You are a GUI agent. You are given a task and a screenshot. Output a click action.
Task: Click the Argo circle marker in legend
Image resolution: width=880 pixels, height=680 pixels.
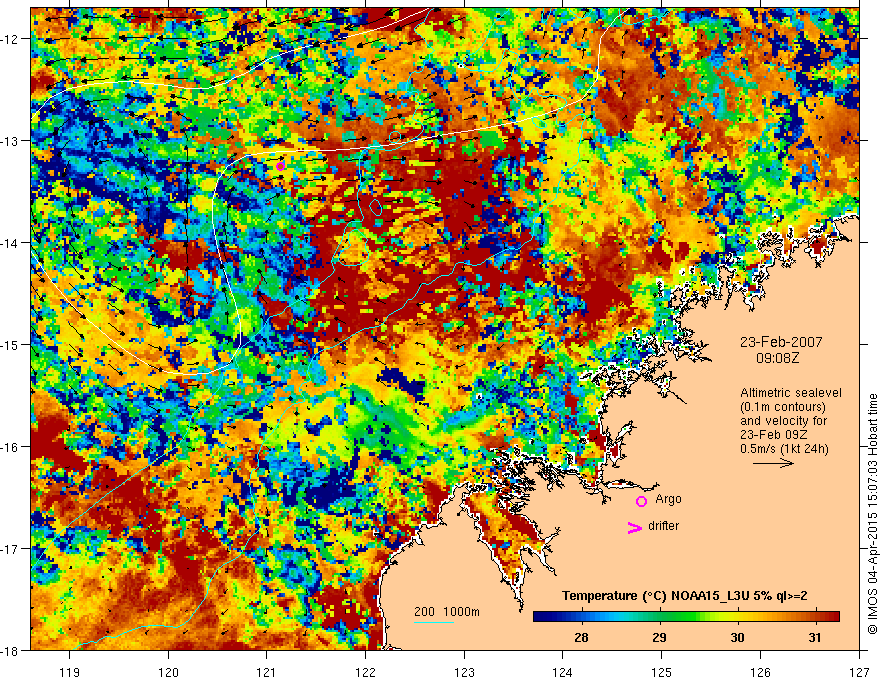(641, 501)
